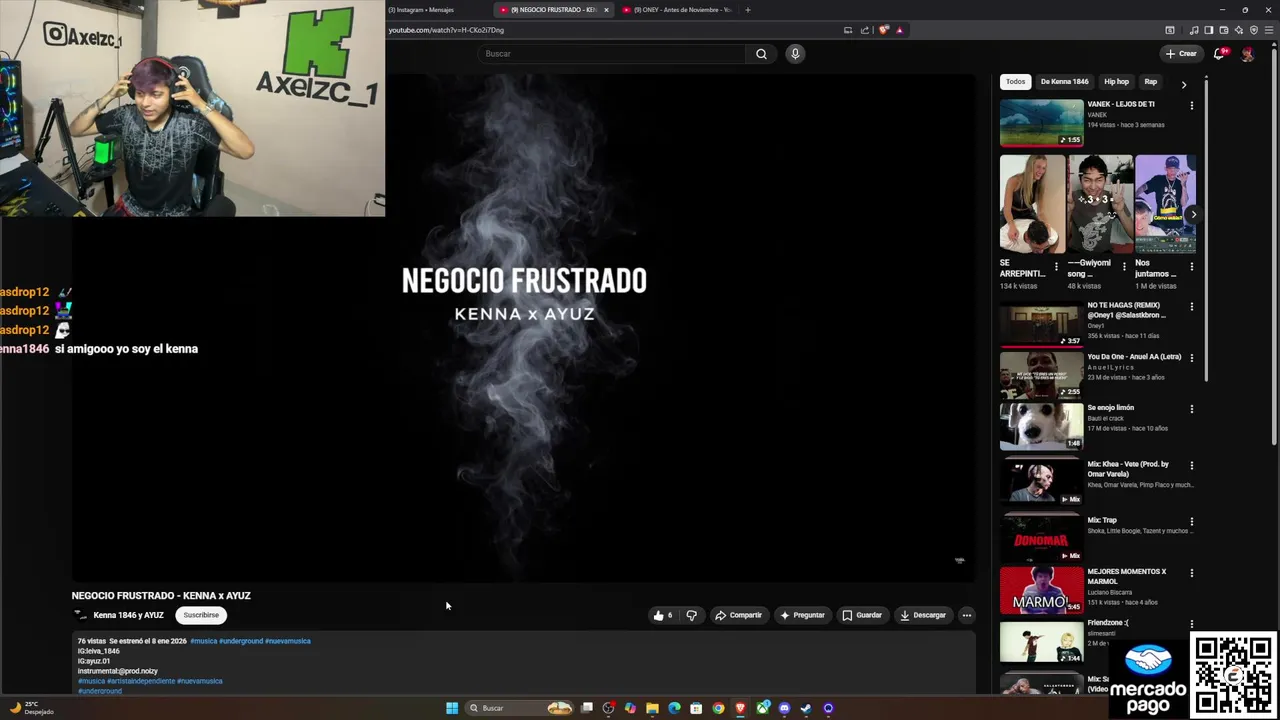1280x720 pixels.
Task: Click the YouTube search input field
Action: click(x=612, y=54)
